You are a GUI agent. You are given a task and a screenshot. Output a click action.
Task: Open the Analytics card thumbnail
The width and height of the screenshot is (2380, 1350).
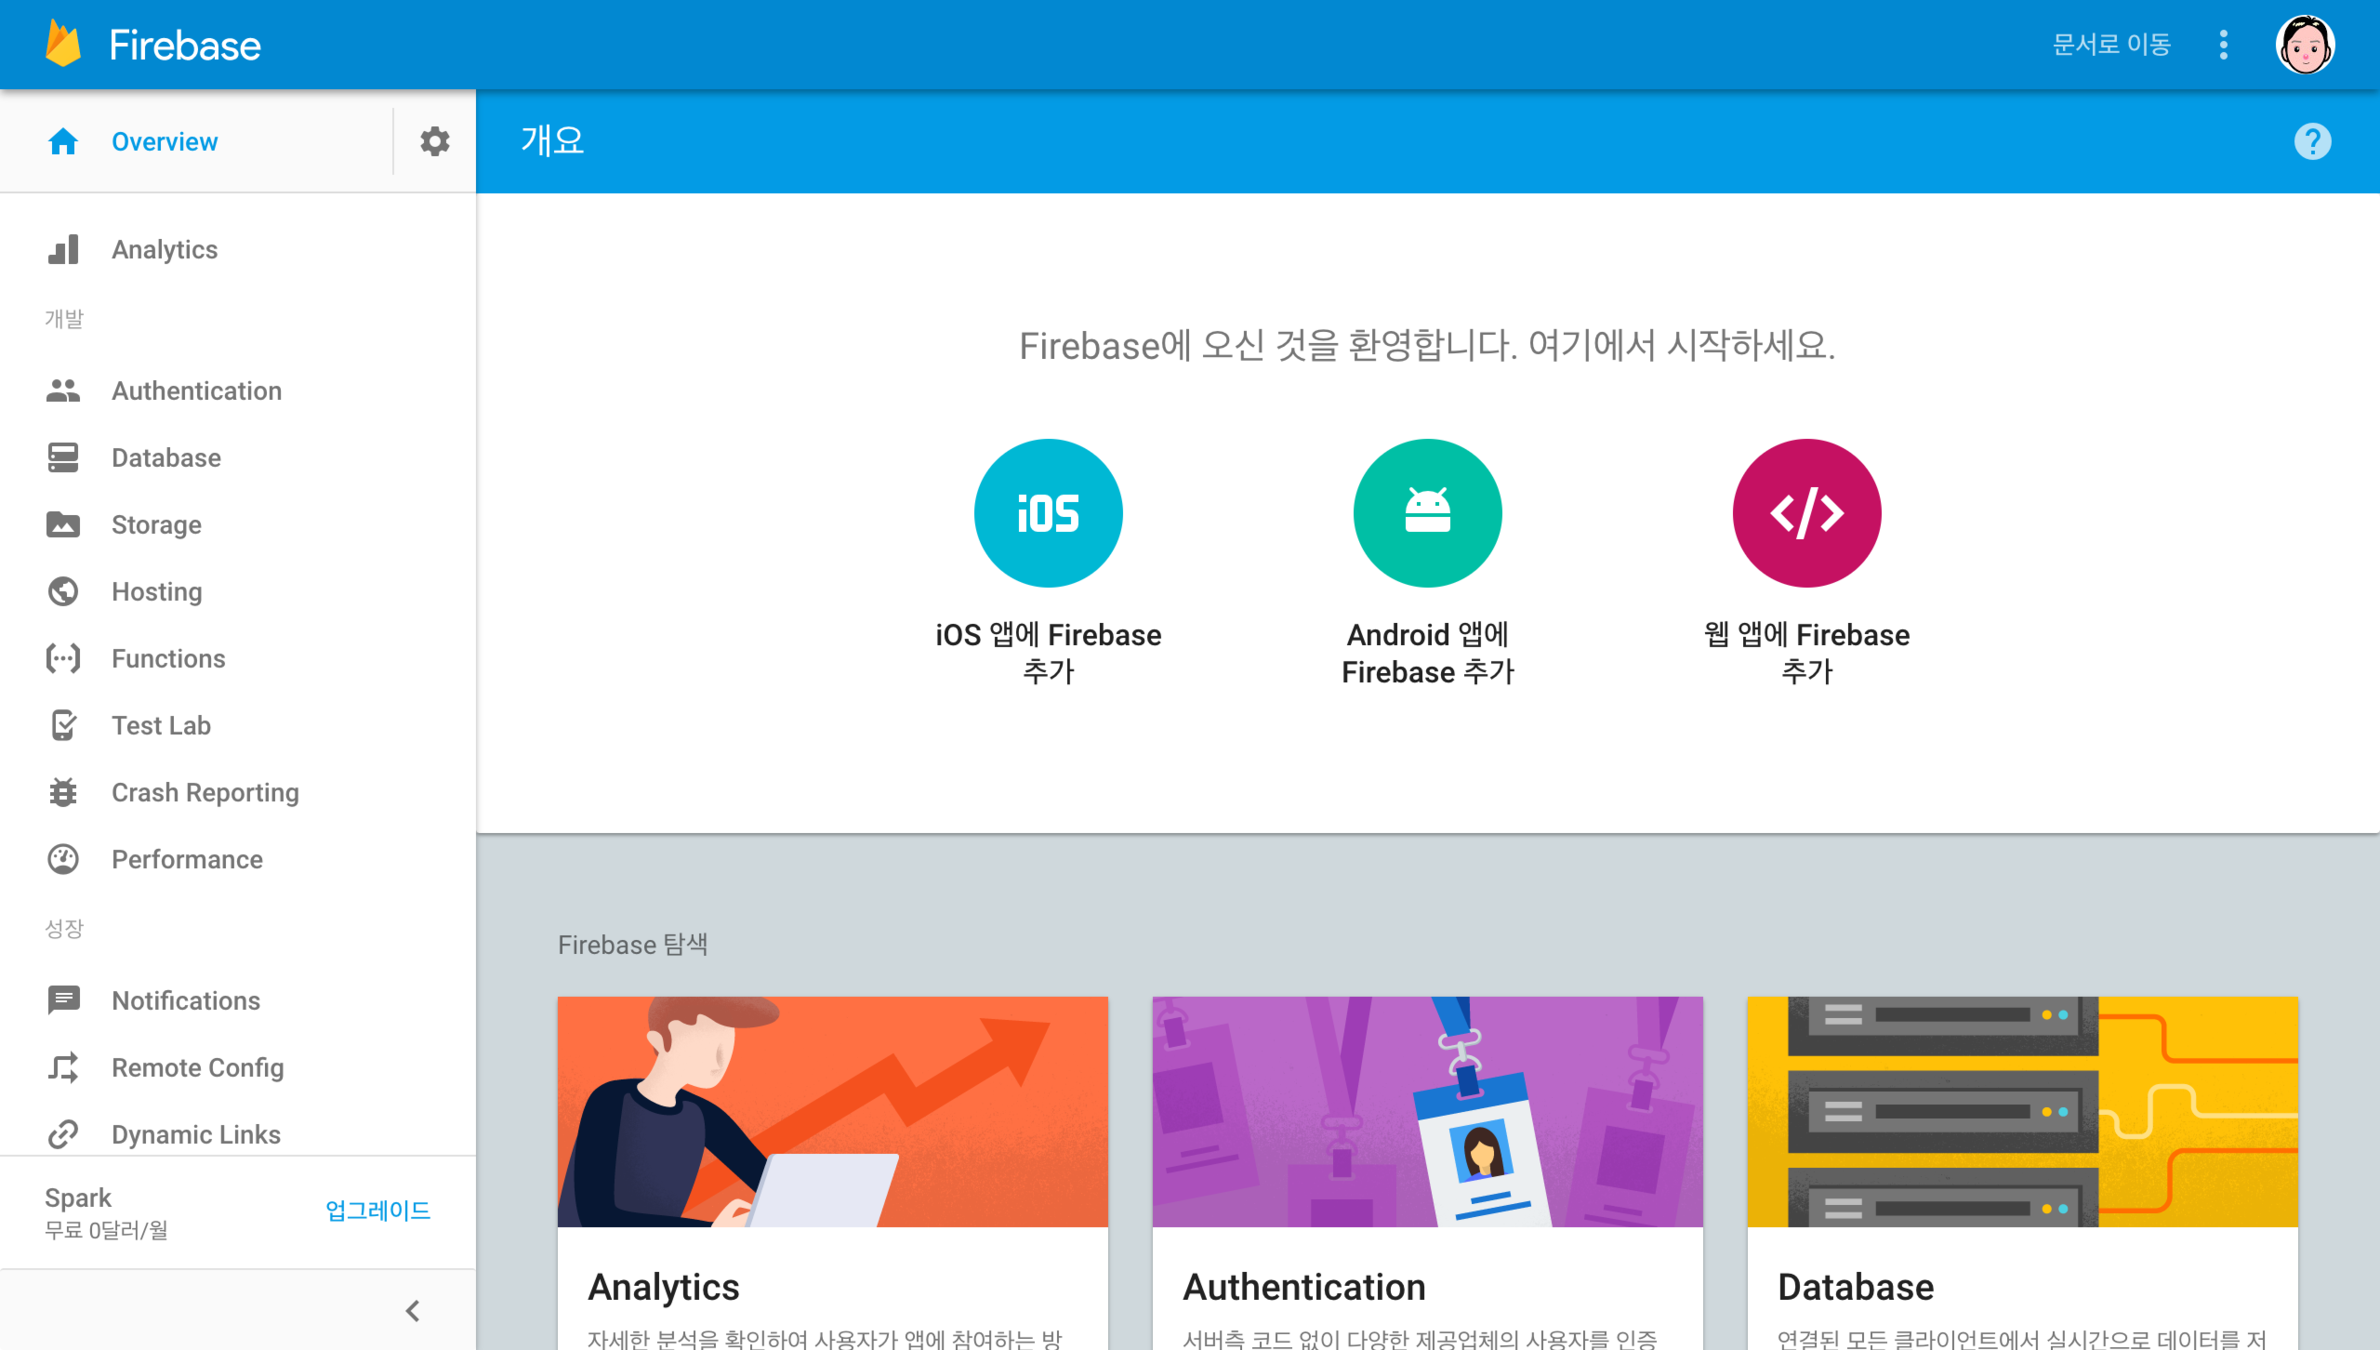[832, 1111]
